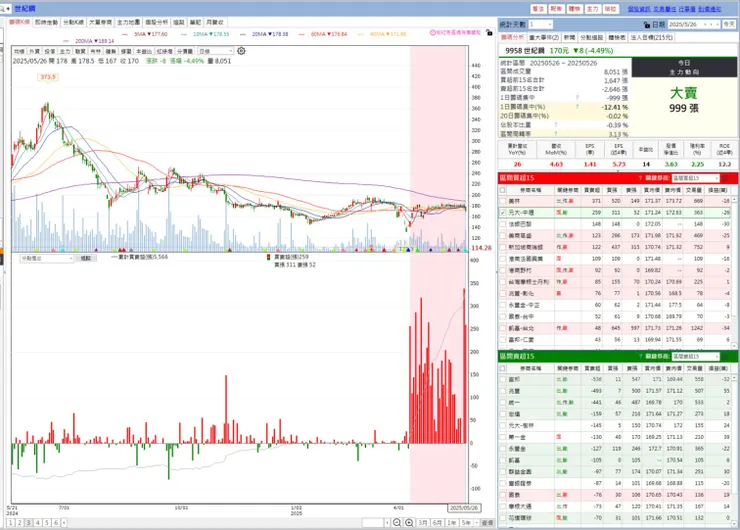This screenshot has width=740, height=530.
Task: Open the 統計天數 dropdown
Action: tap(540, 25)
